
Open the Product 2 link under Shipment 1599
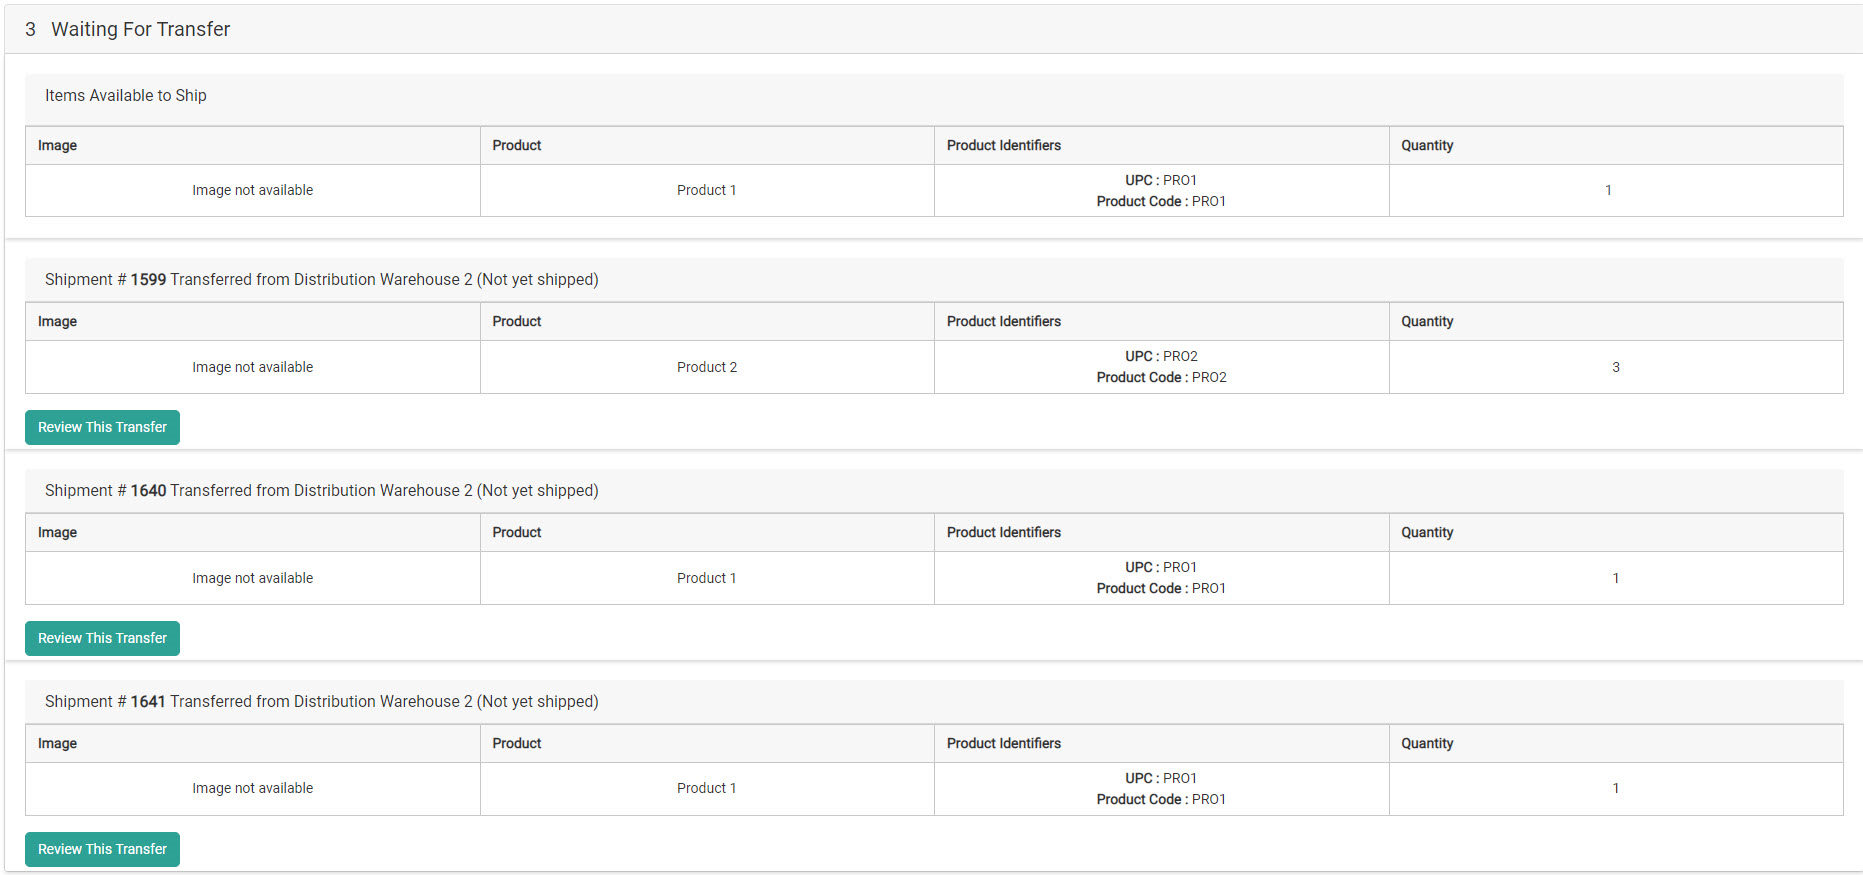click(706, 367)
